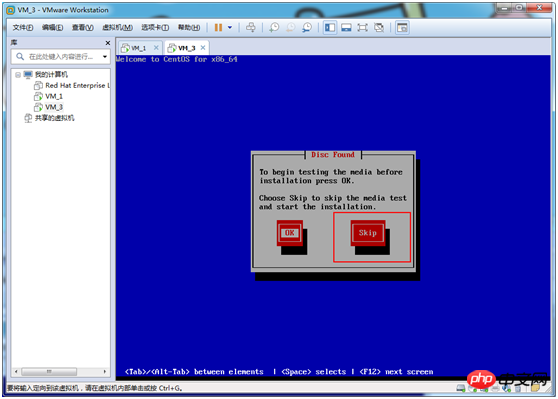Minimize the VMware Workstation window
Viewport: 558px width, 399px height.
coord(504,7)
